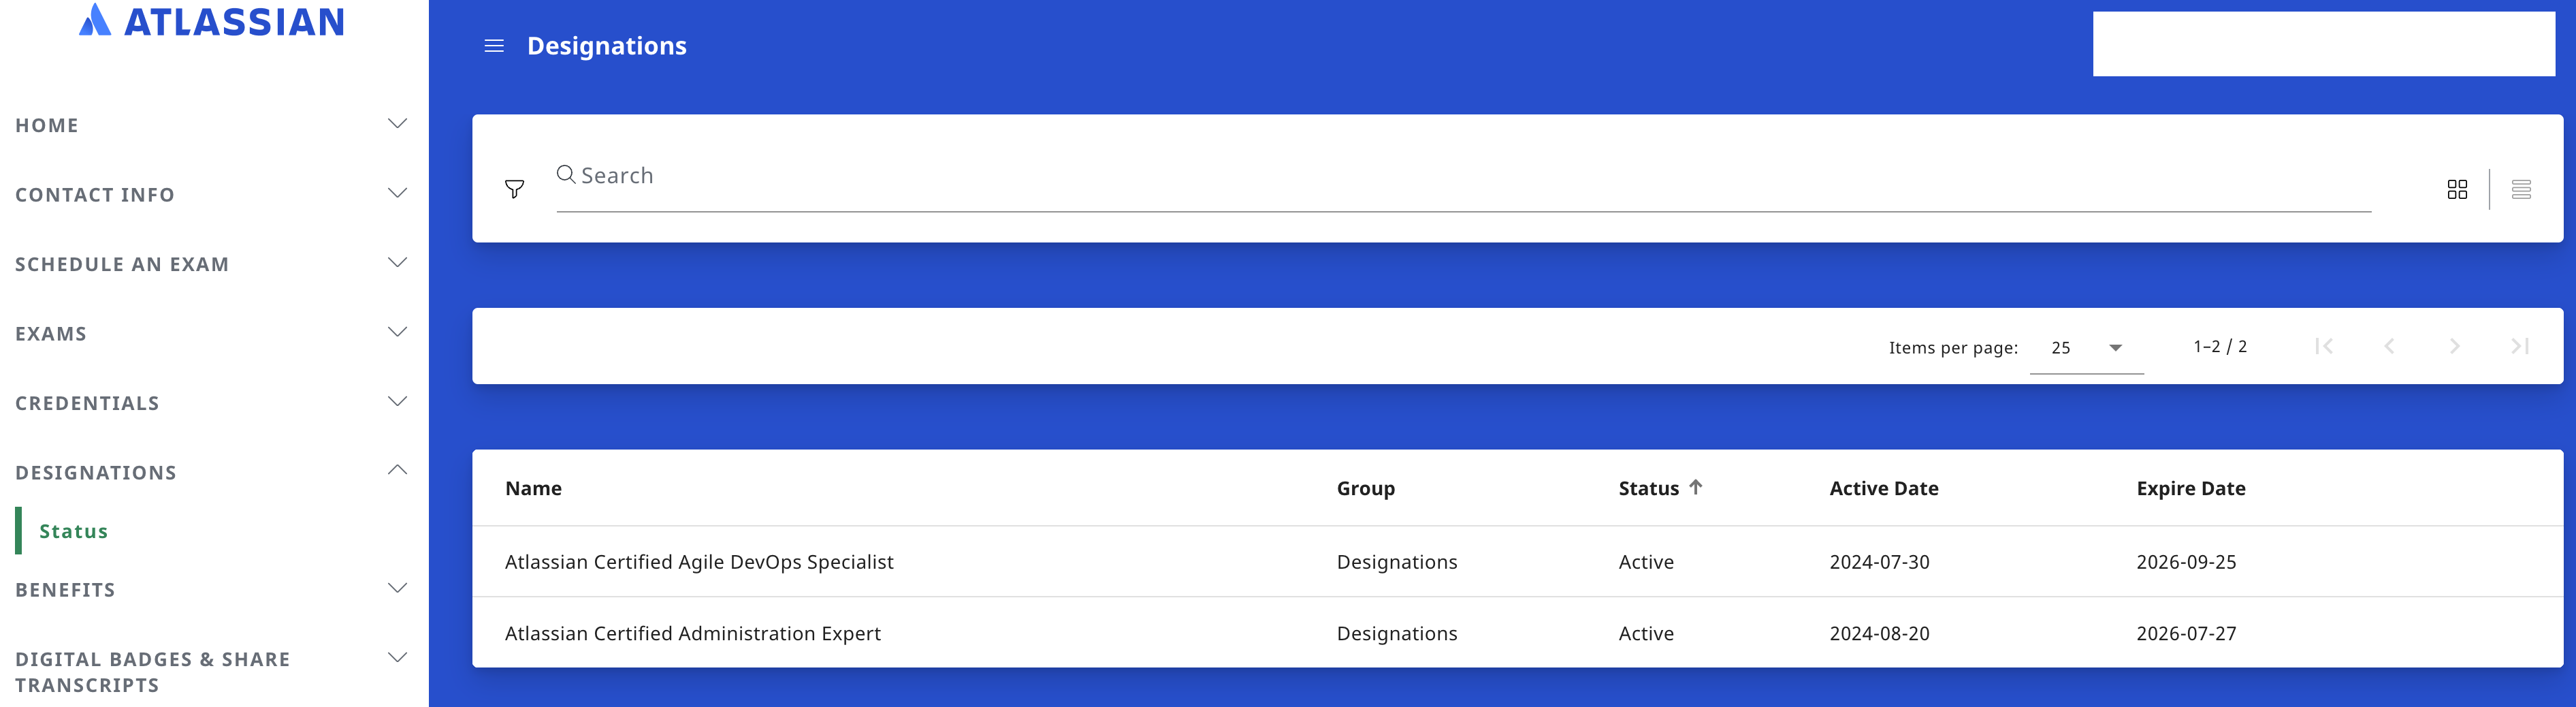Click the Items per page label
The image size is (2576, 707).
(1953, 348)
